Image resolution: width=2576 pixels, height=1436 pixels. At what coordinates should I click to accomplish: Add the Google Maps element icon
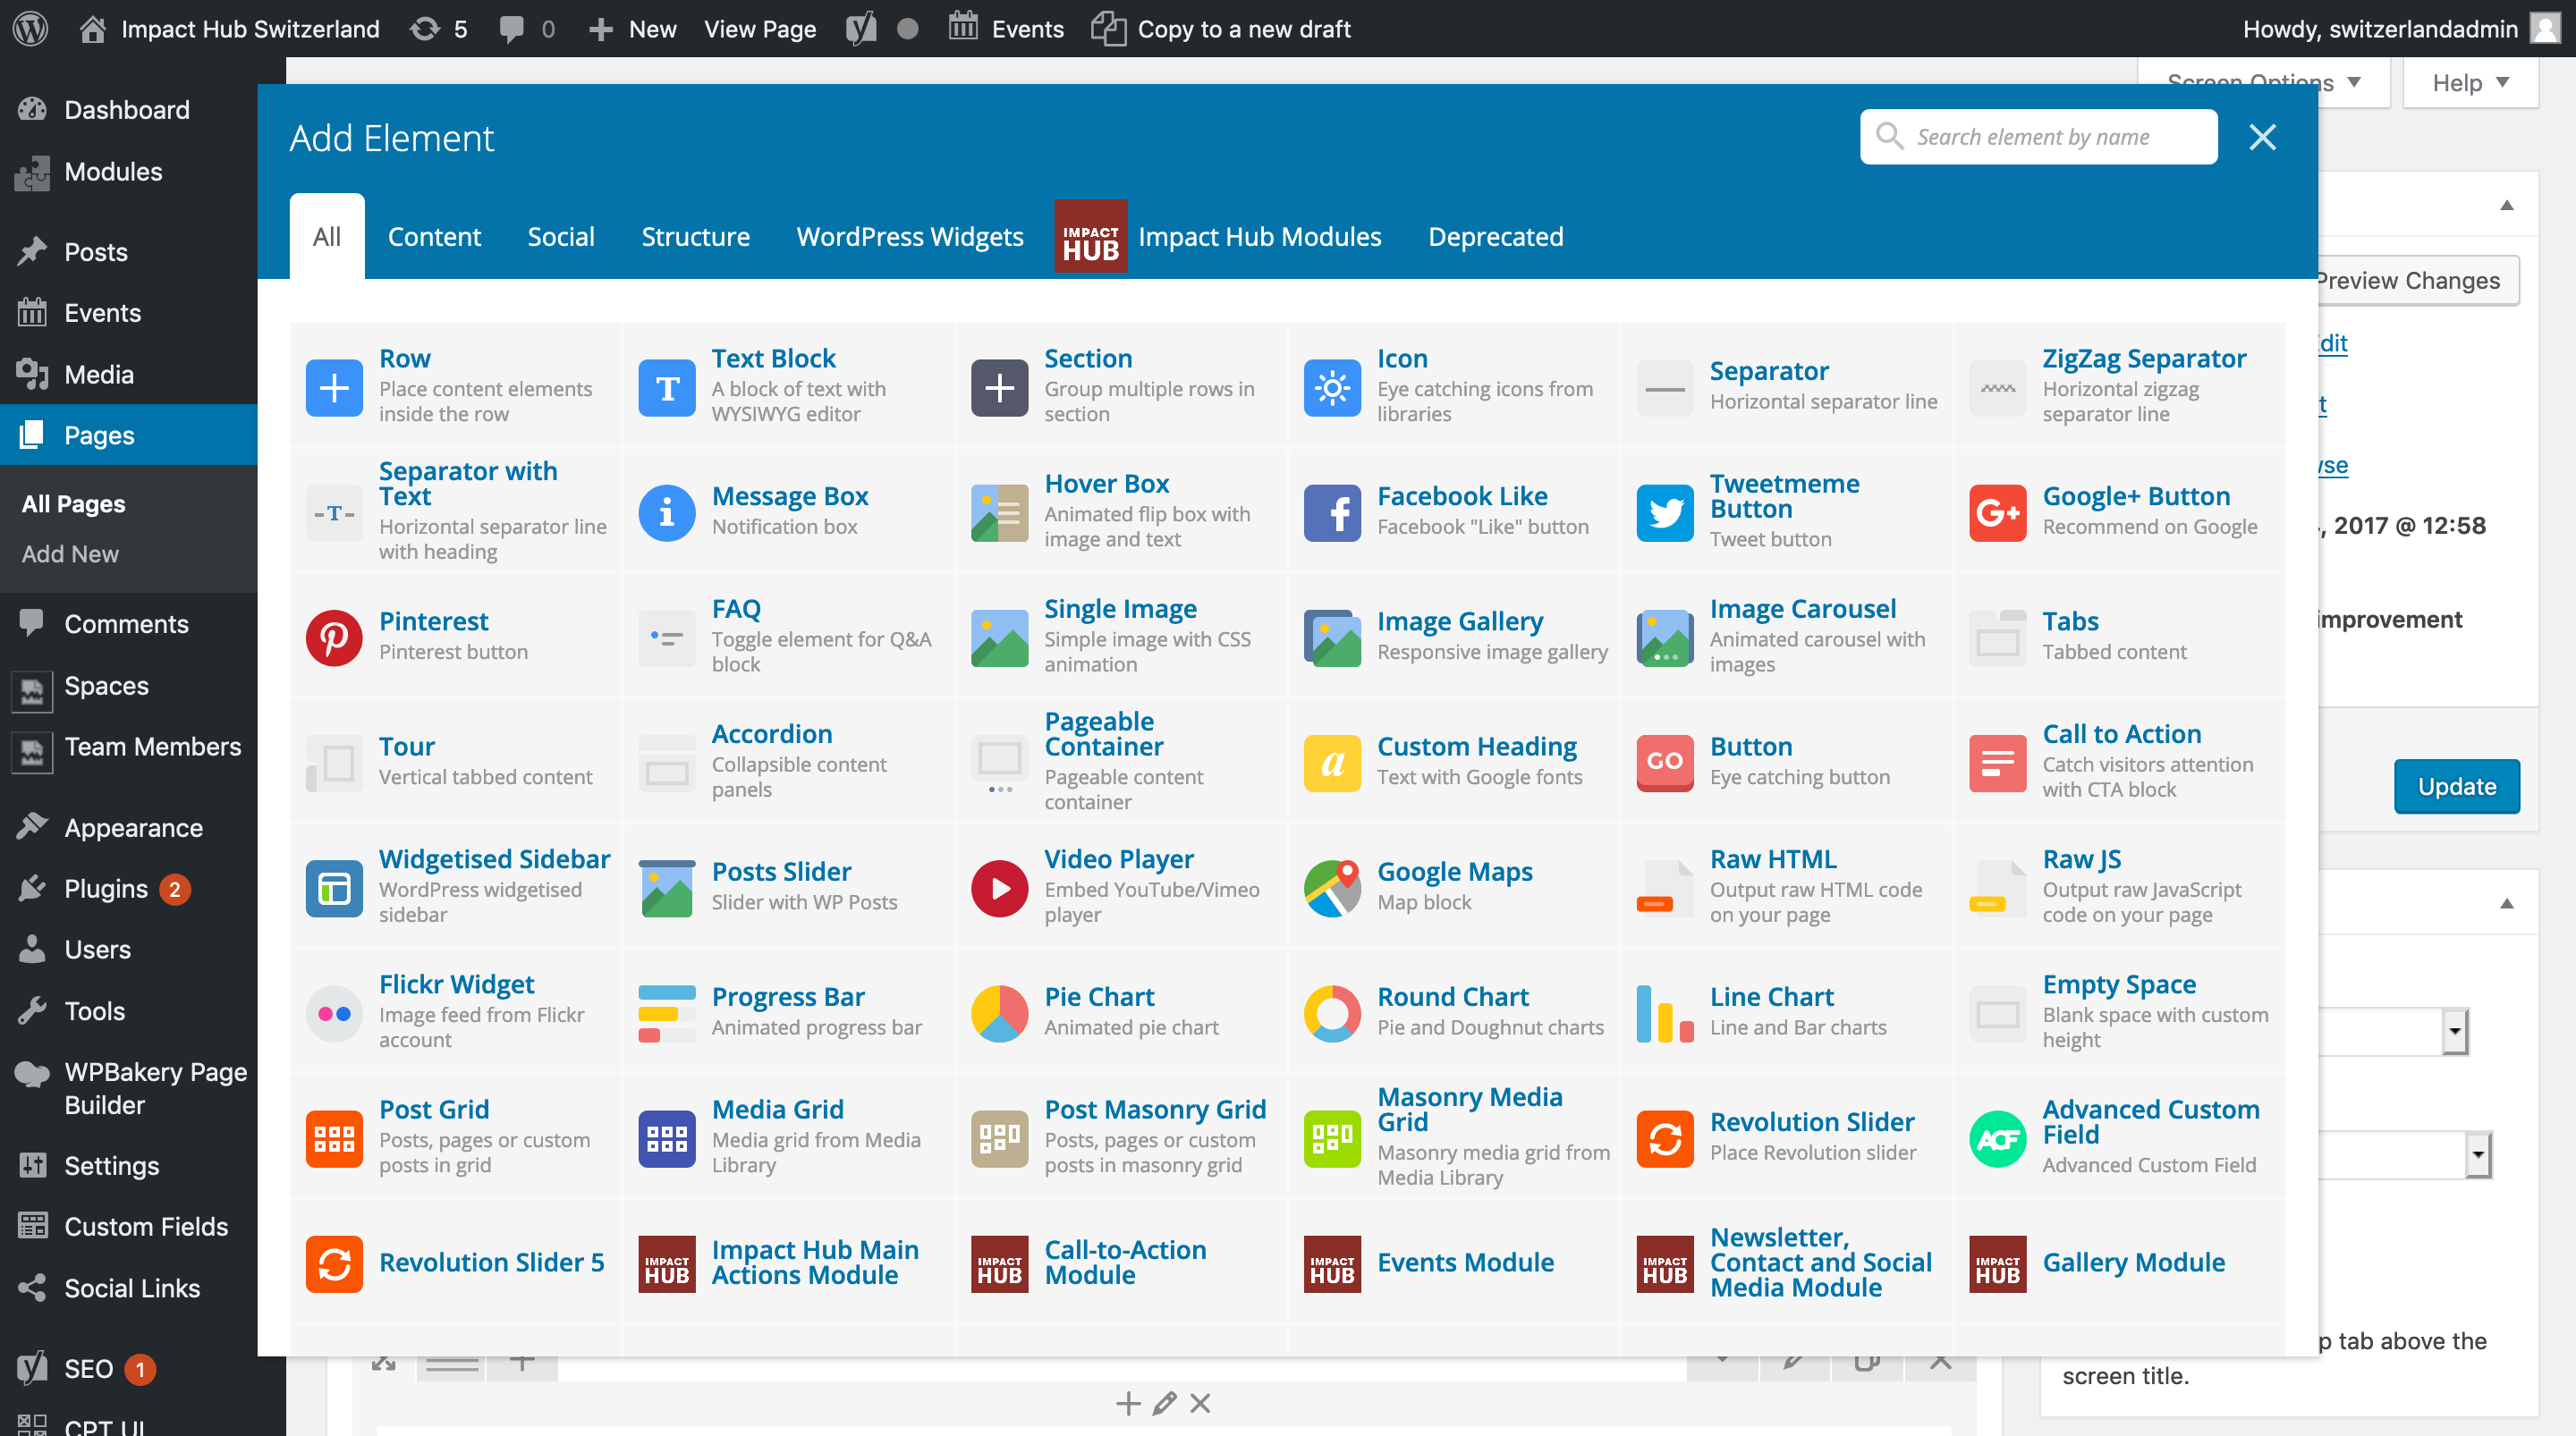pyautogui.click(x=1332, y=887)
